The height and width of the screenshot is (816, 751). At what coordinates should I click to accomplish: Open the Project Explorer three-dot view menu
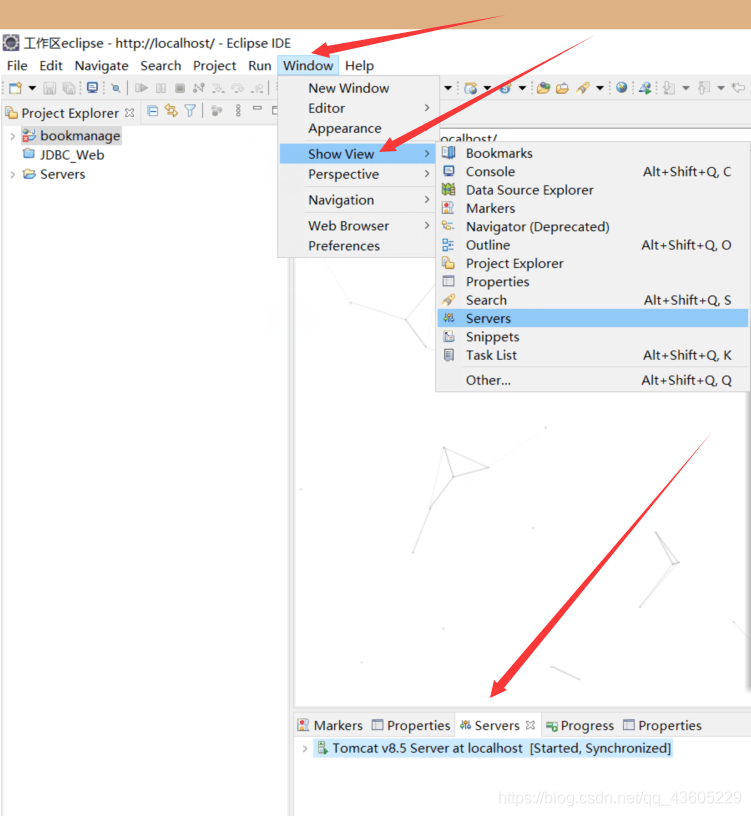tap(238, 110)
